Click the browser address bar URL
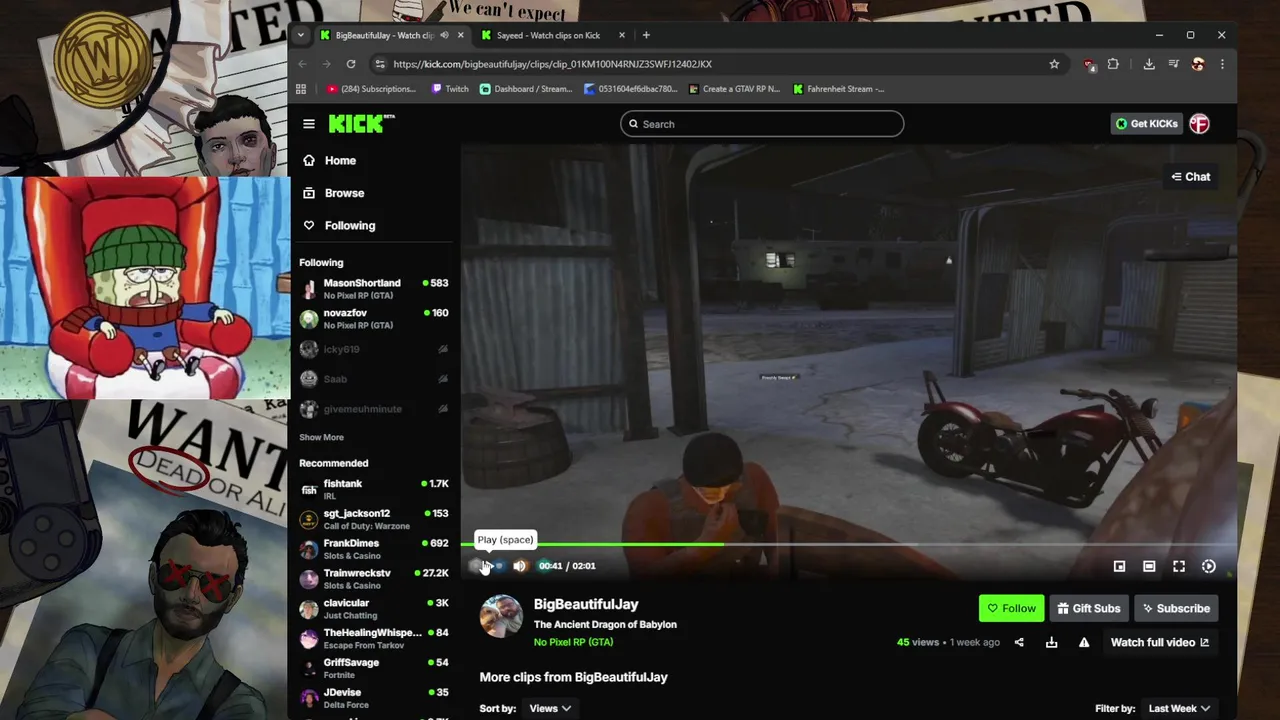Screen dimensions: 1280x720 552,64
